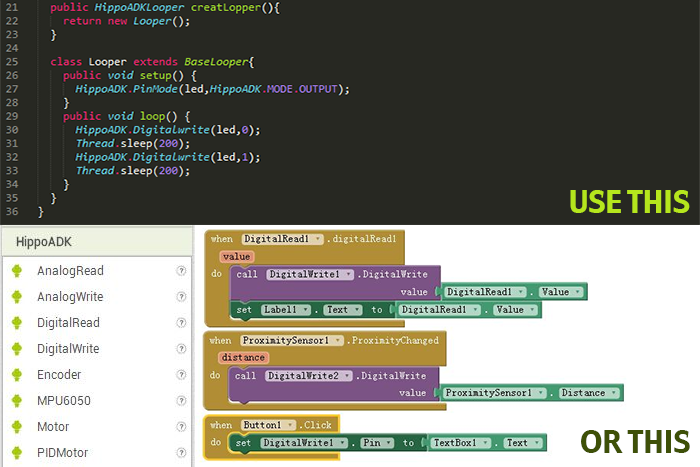Click the Motor component's Android icon
The image size is (700, 467).
pos(17,426)
